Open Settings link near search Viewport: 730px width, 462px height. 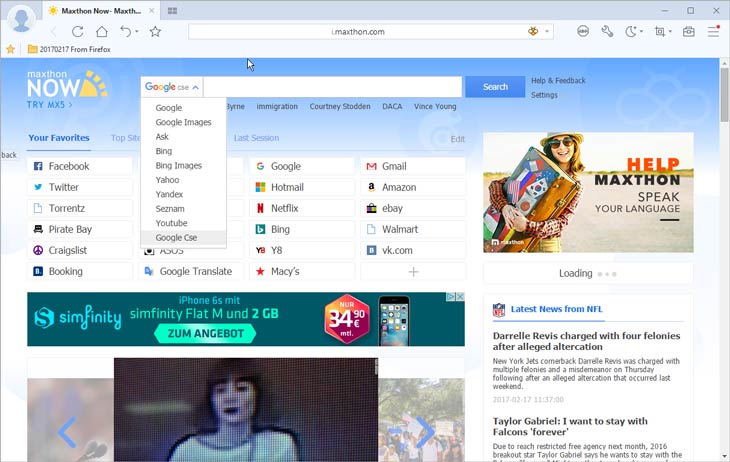[x=544, y=95]
